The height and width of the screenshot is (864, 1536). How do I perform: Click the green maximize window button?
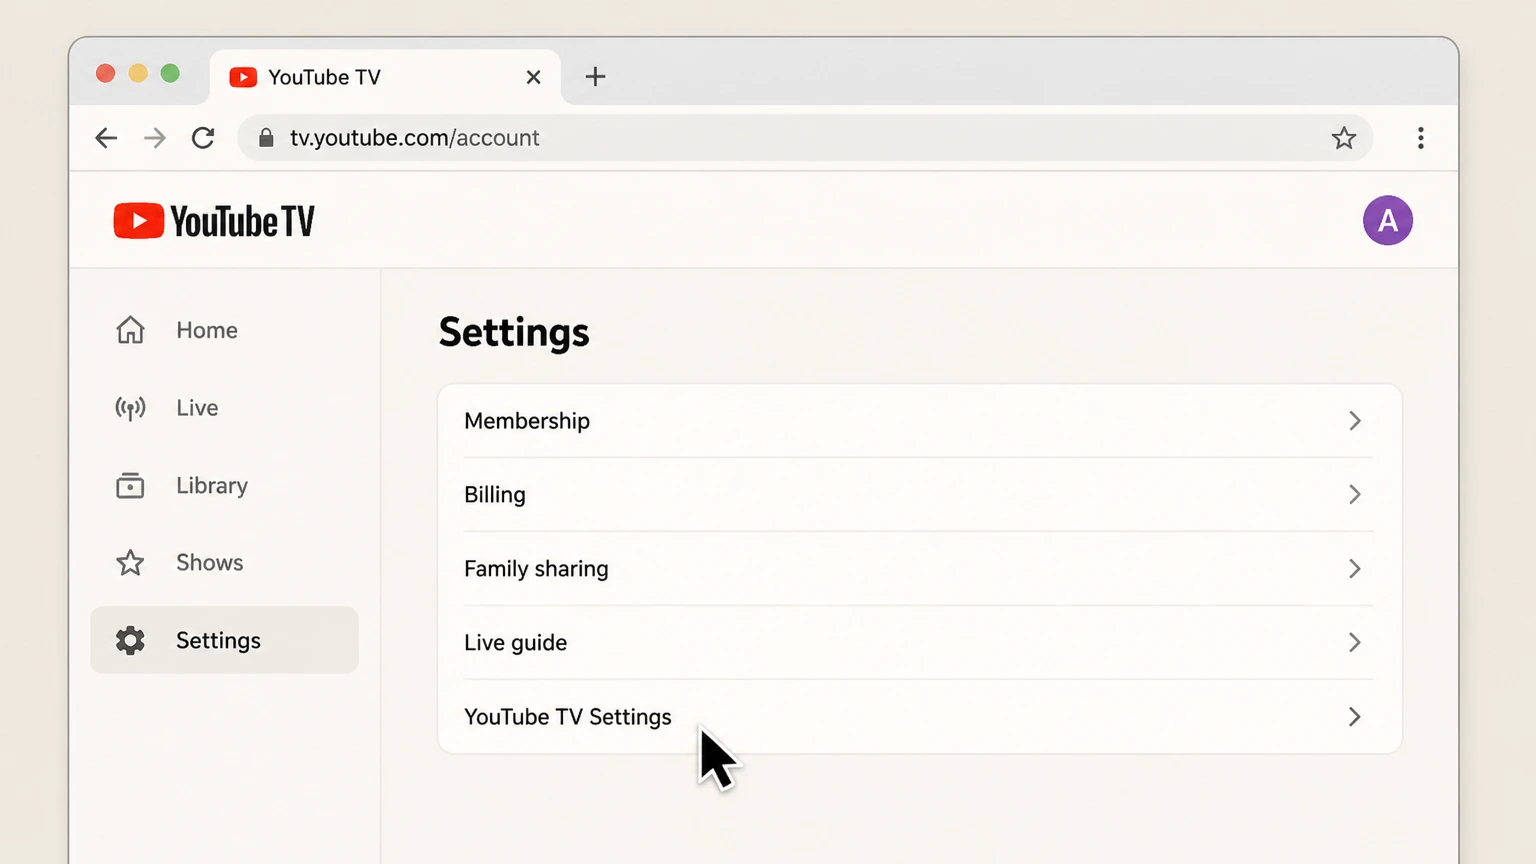[170, 73]
